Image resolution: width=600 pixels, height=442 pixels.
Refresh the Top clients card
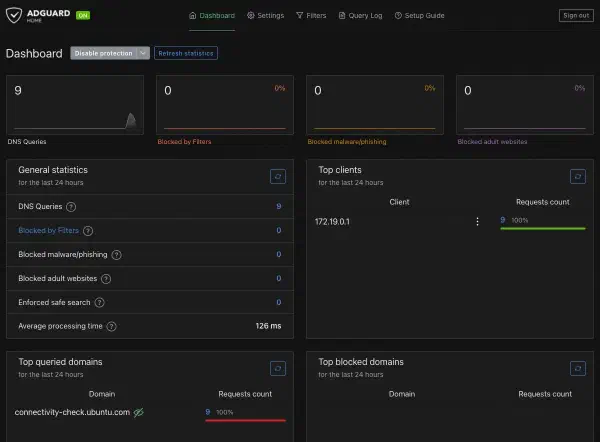point(578,176)
